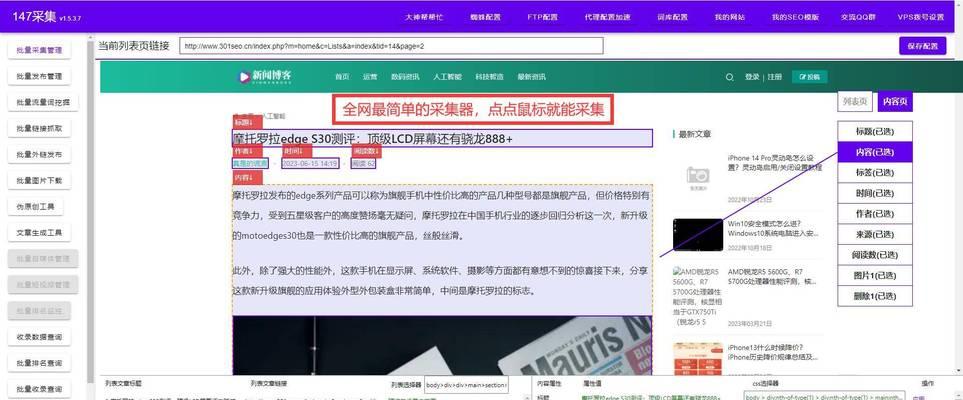Open the iPhone13什么时候降价 article link
963x400 pixels.
[x=773, y=351]
